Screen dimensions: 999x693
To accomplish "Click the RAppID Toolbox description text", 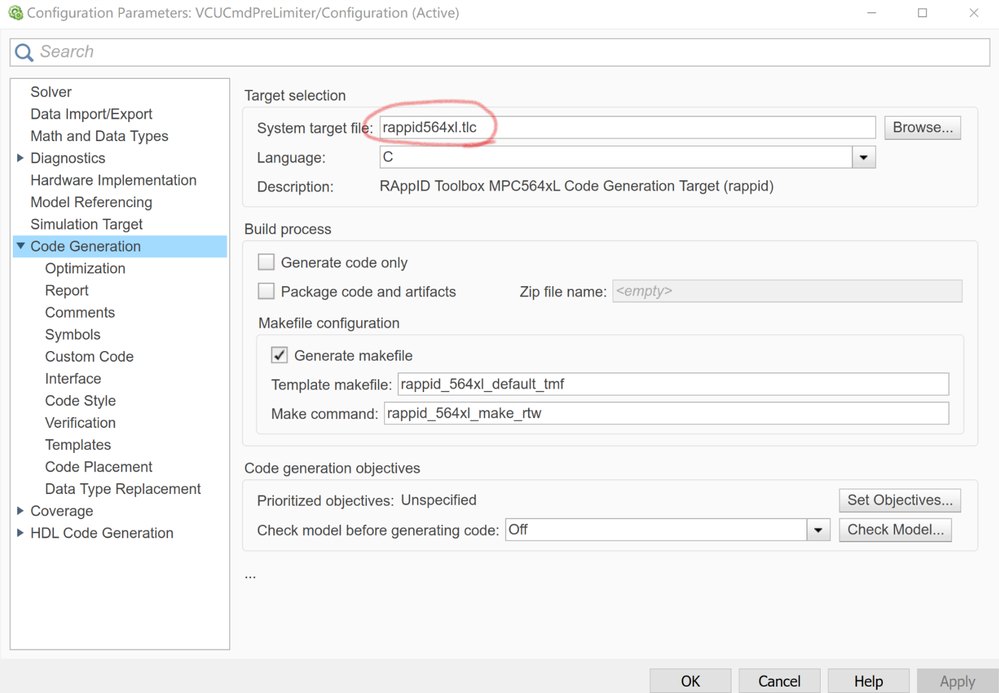I will point(577,186).
